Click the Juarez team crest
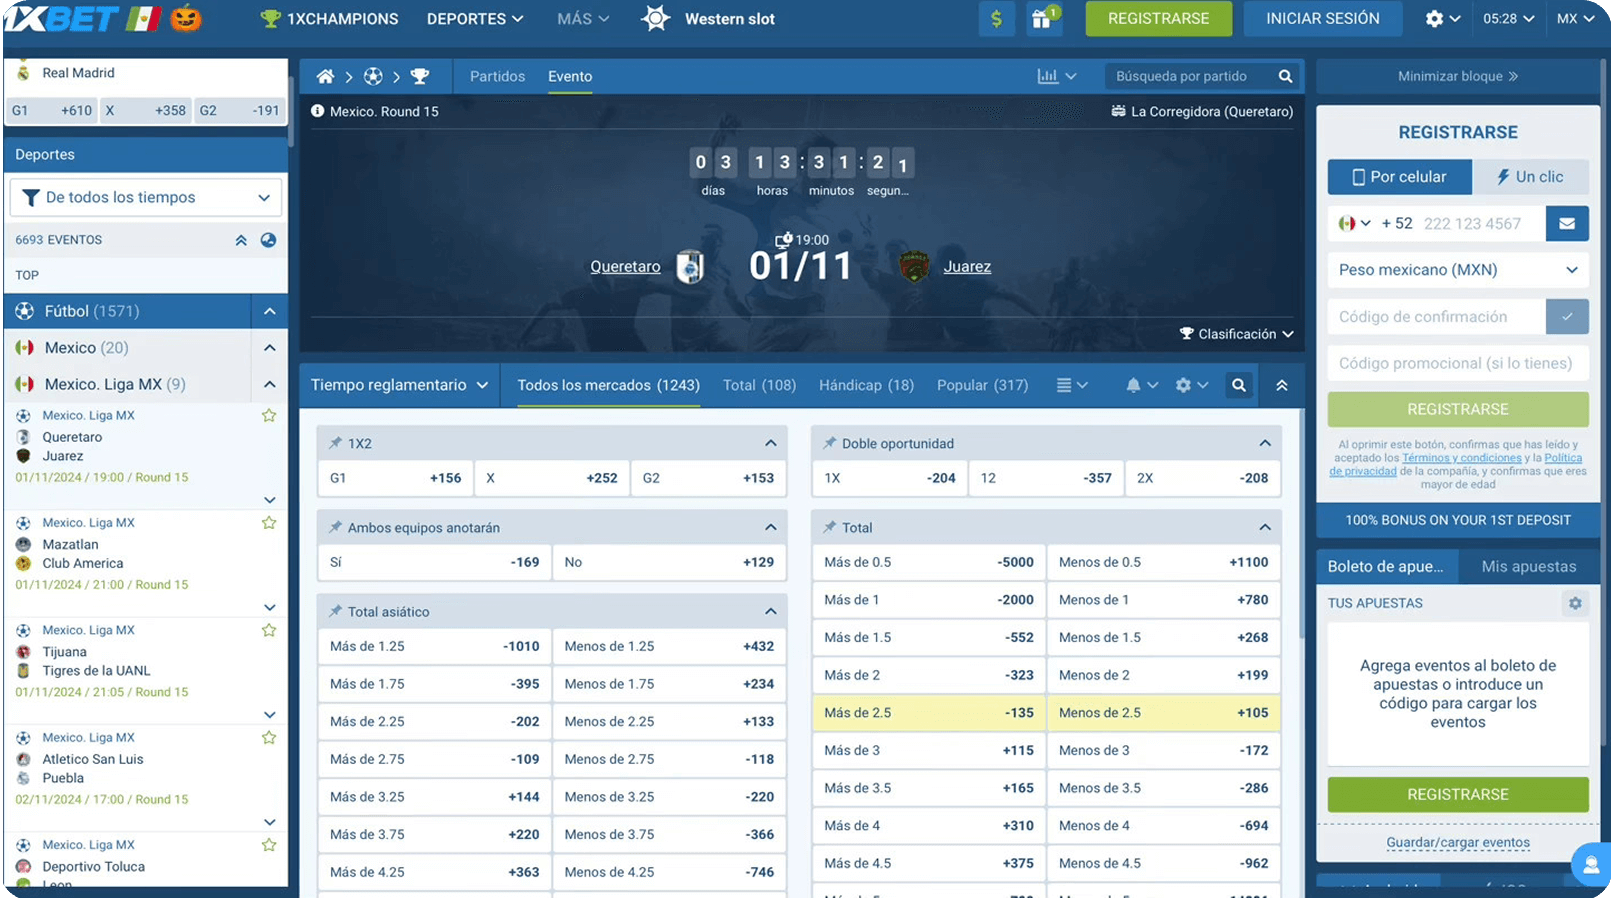This screenshot has width=1612, height=900. pos(914,267)
